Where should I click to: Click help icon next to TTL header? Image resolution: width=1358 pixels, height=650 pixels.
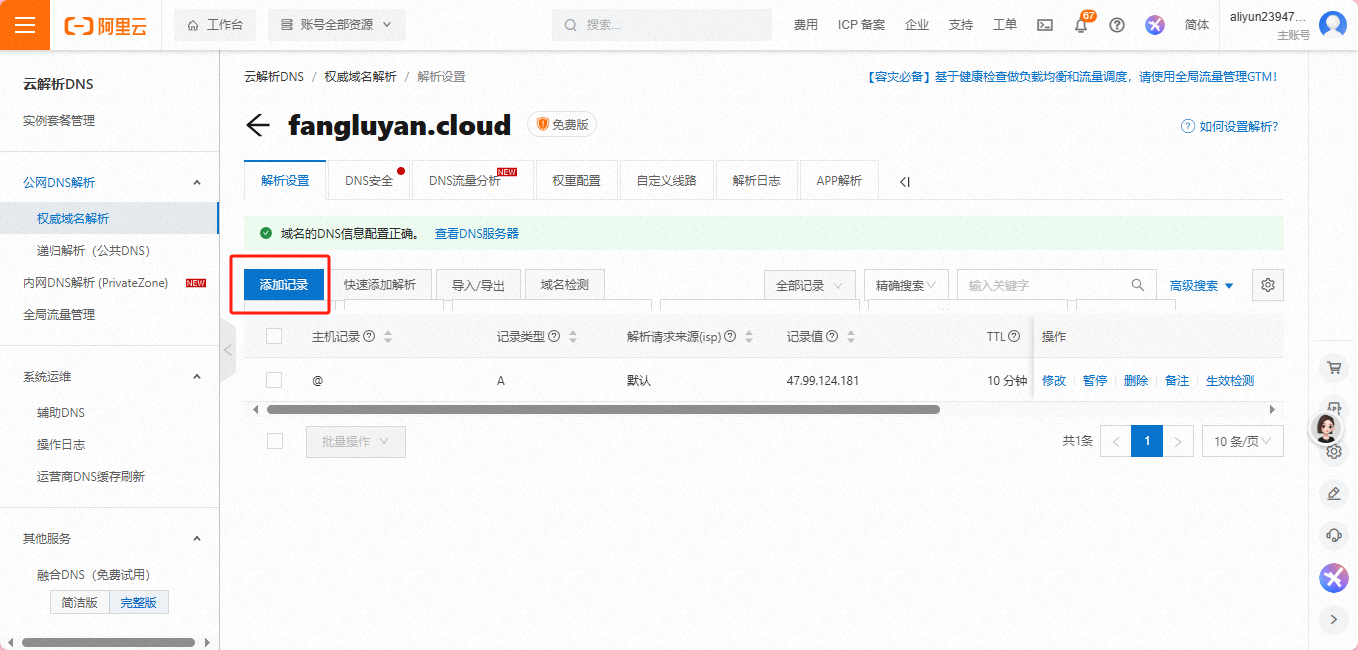(x=1014, y=337)
